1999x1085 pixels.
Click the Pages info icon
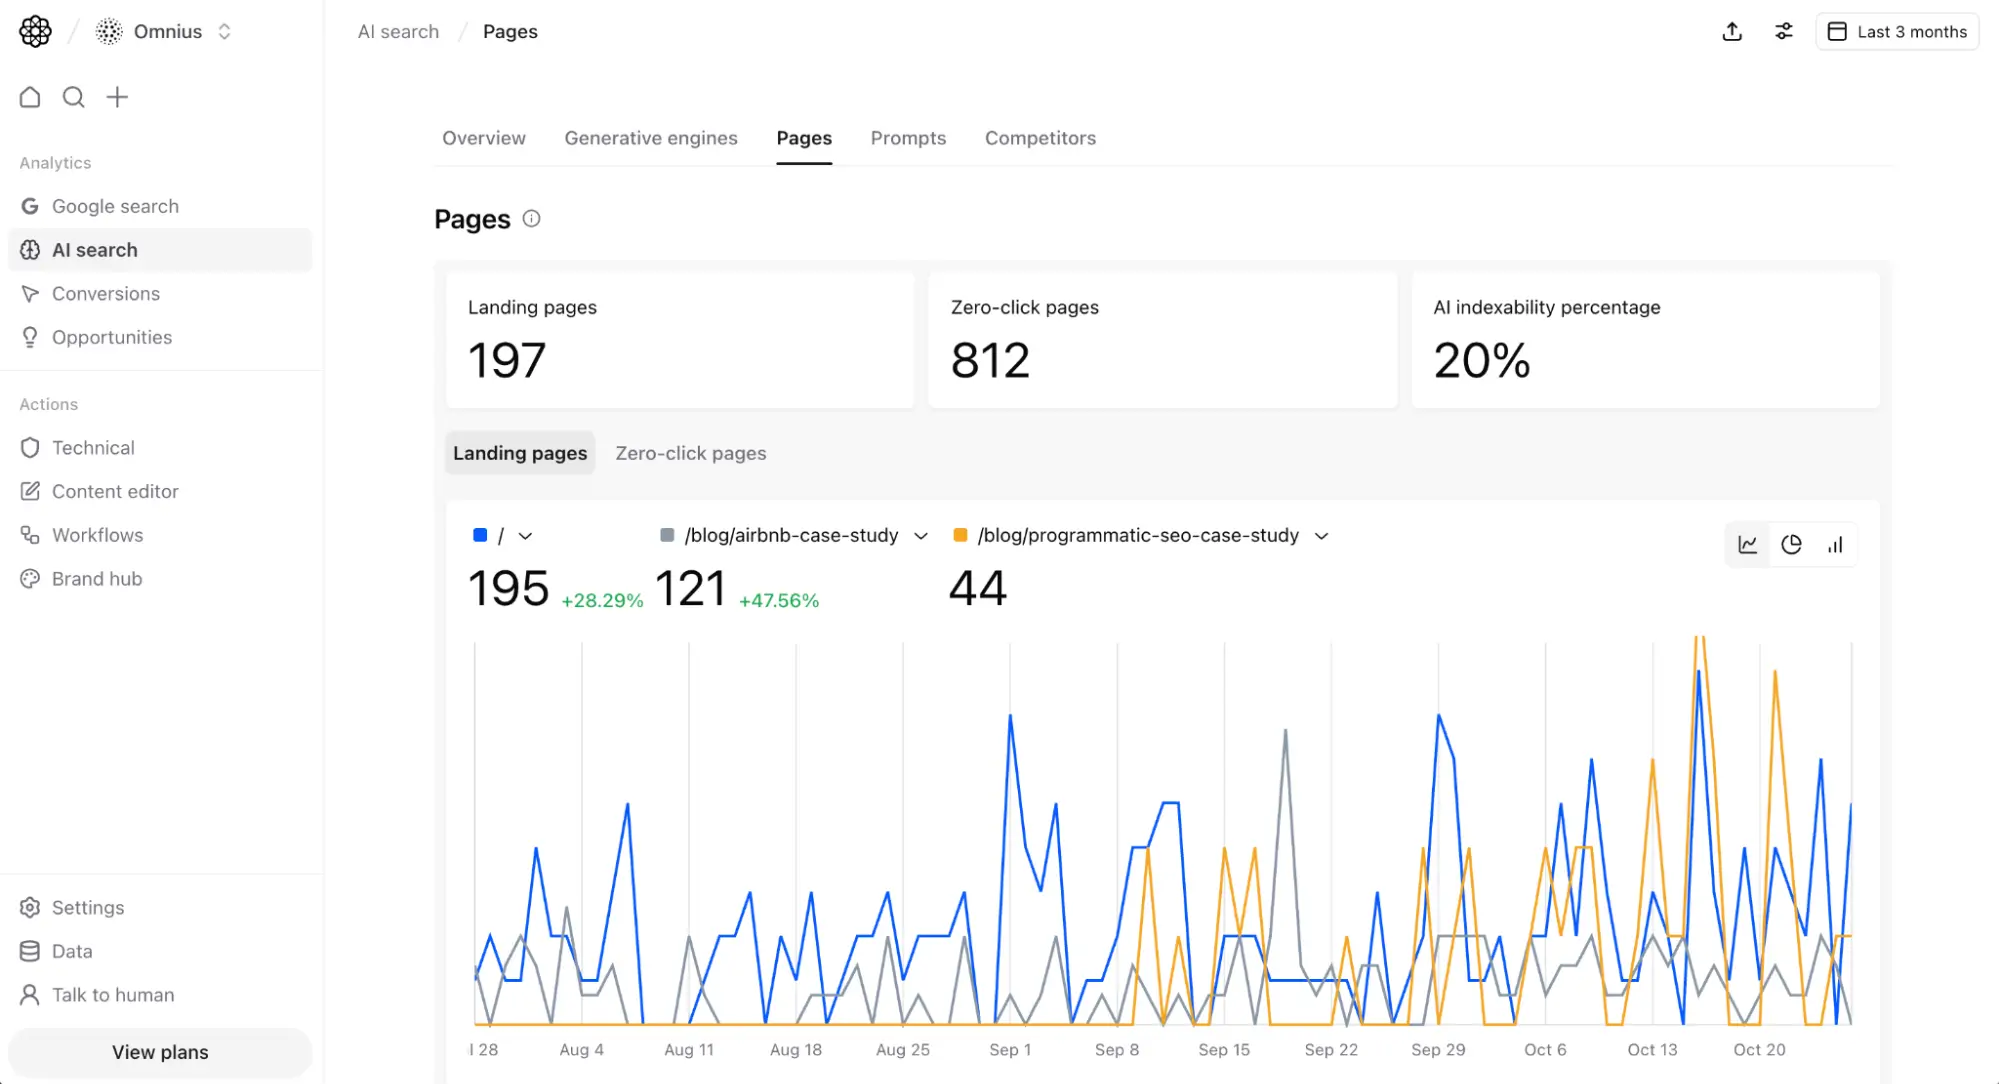pyautogui.click(x=531, y=218)
